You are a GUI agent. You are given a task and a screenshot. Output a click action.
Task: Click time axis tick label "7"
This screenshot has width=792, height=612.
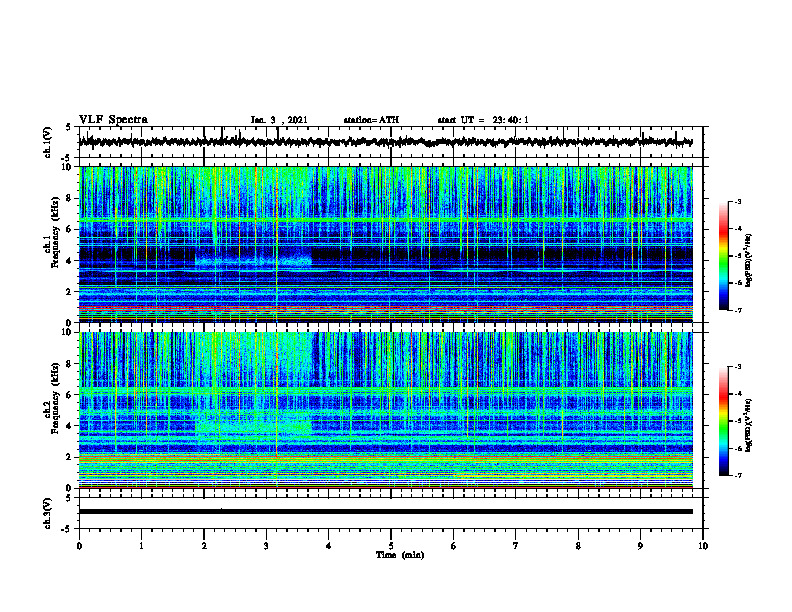pos(516,546)
